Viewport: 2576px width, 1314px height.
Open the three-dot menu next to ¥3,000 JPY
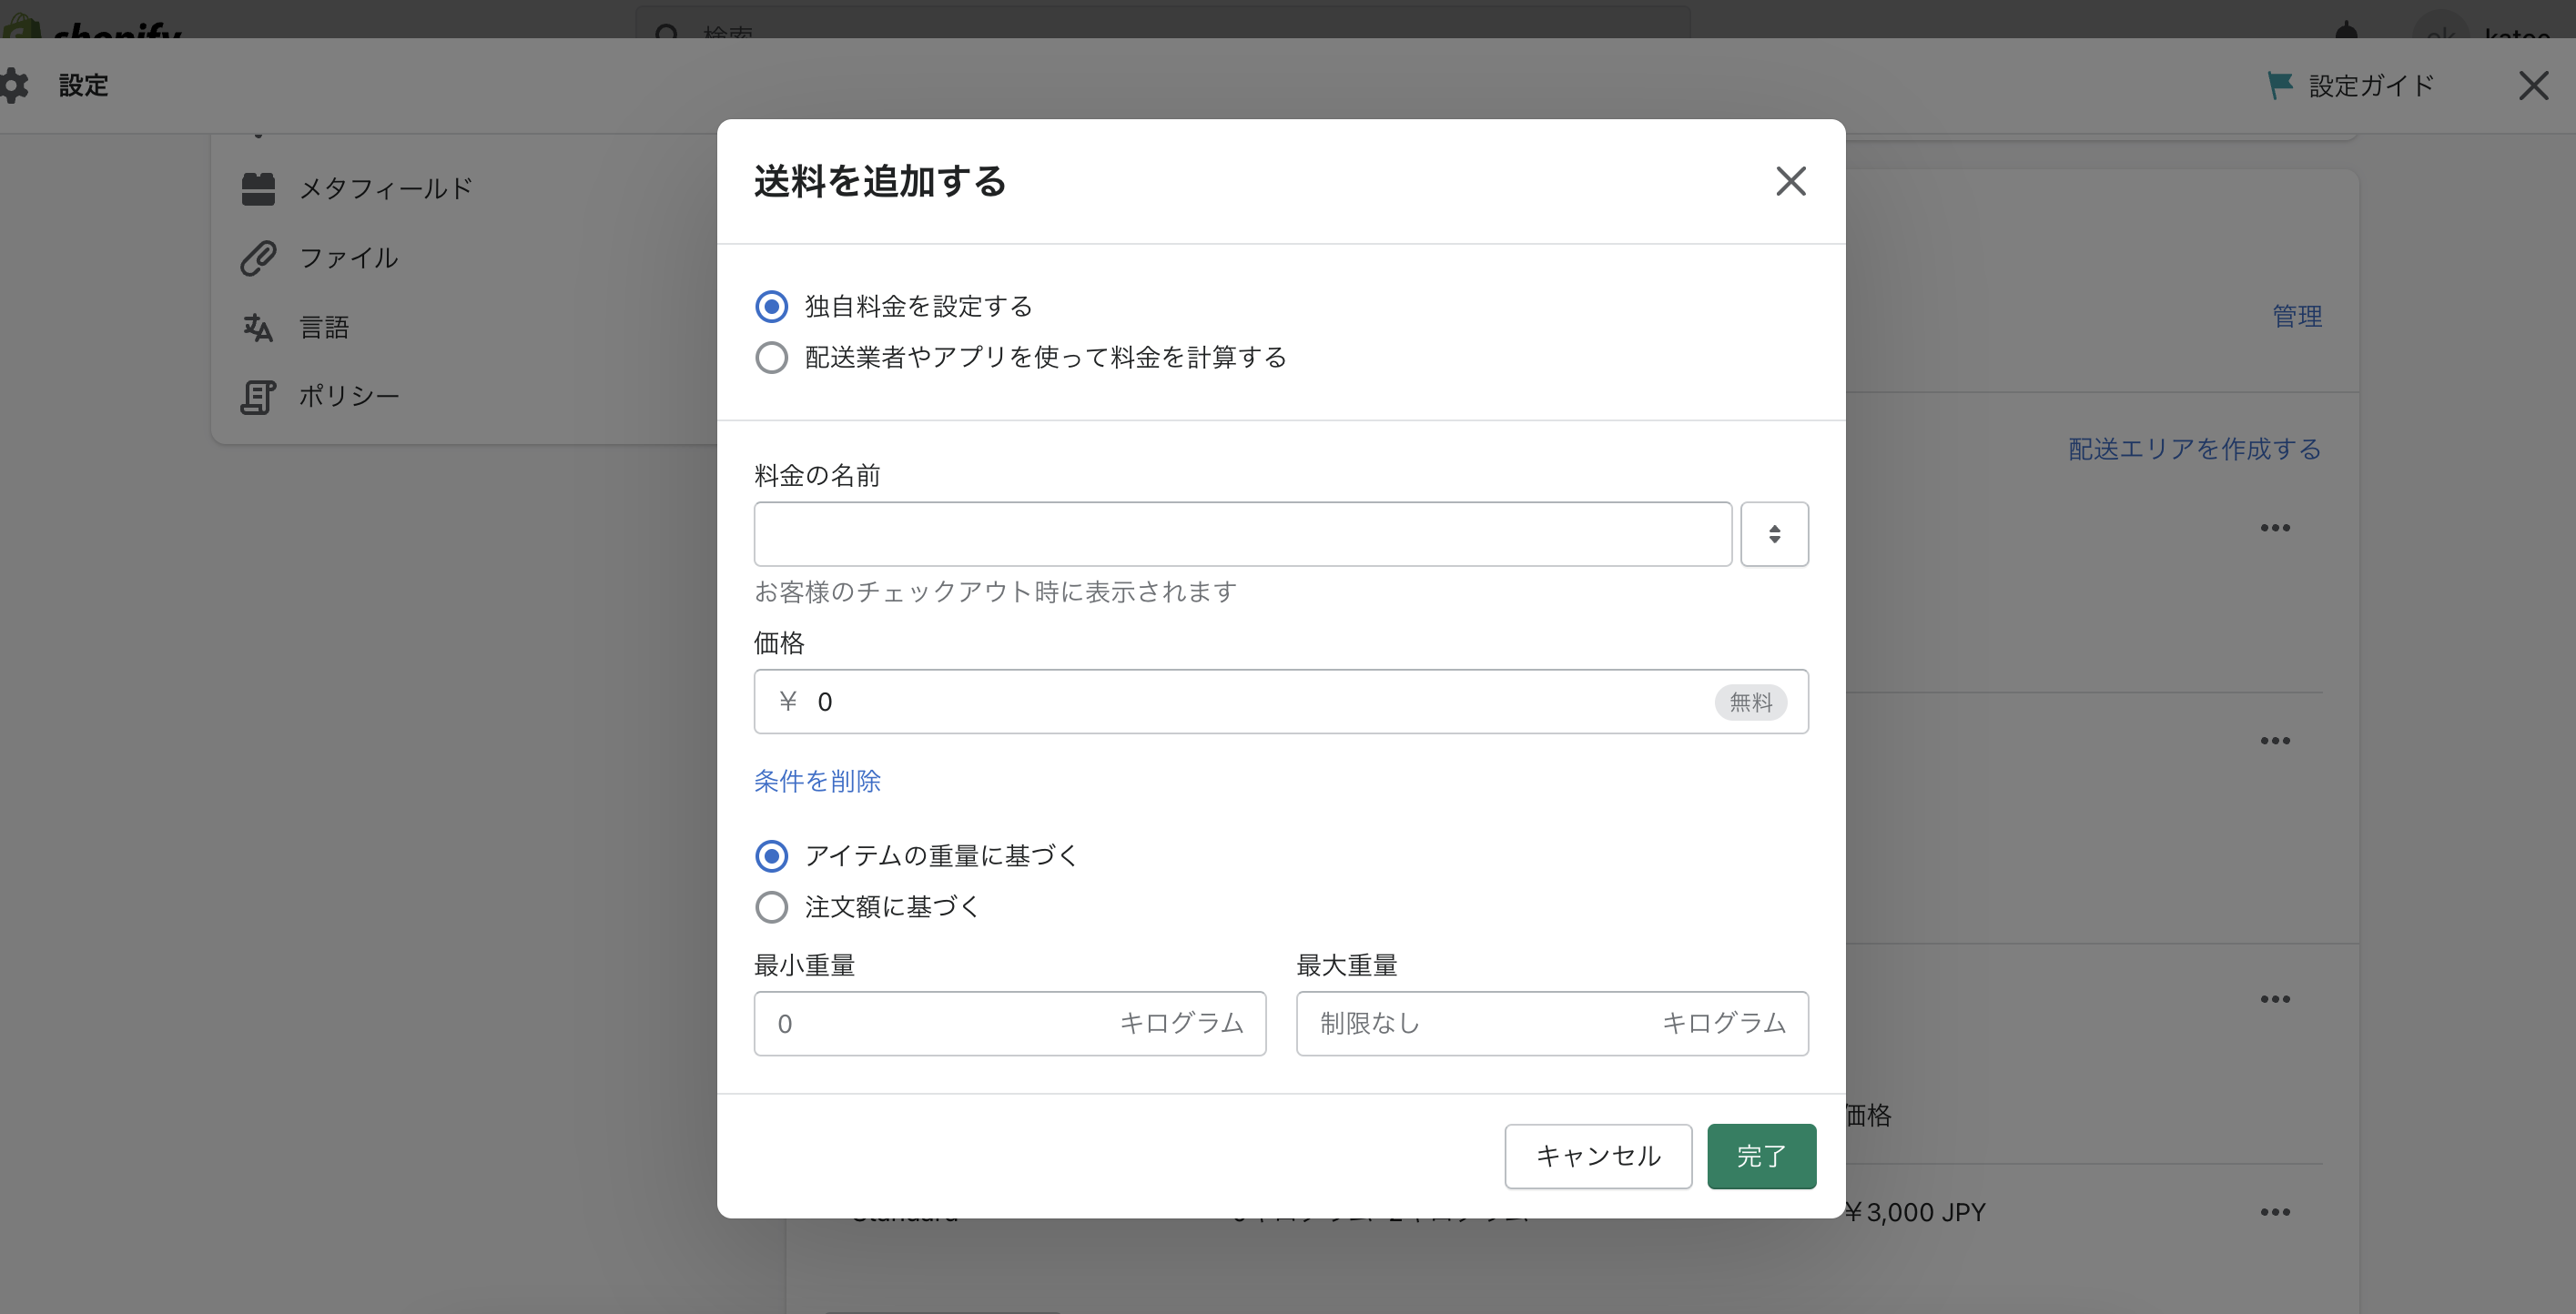2275,1212
